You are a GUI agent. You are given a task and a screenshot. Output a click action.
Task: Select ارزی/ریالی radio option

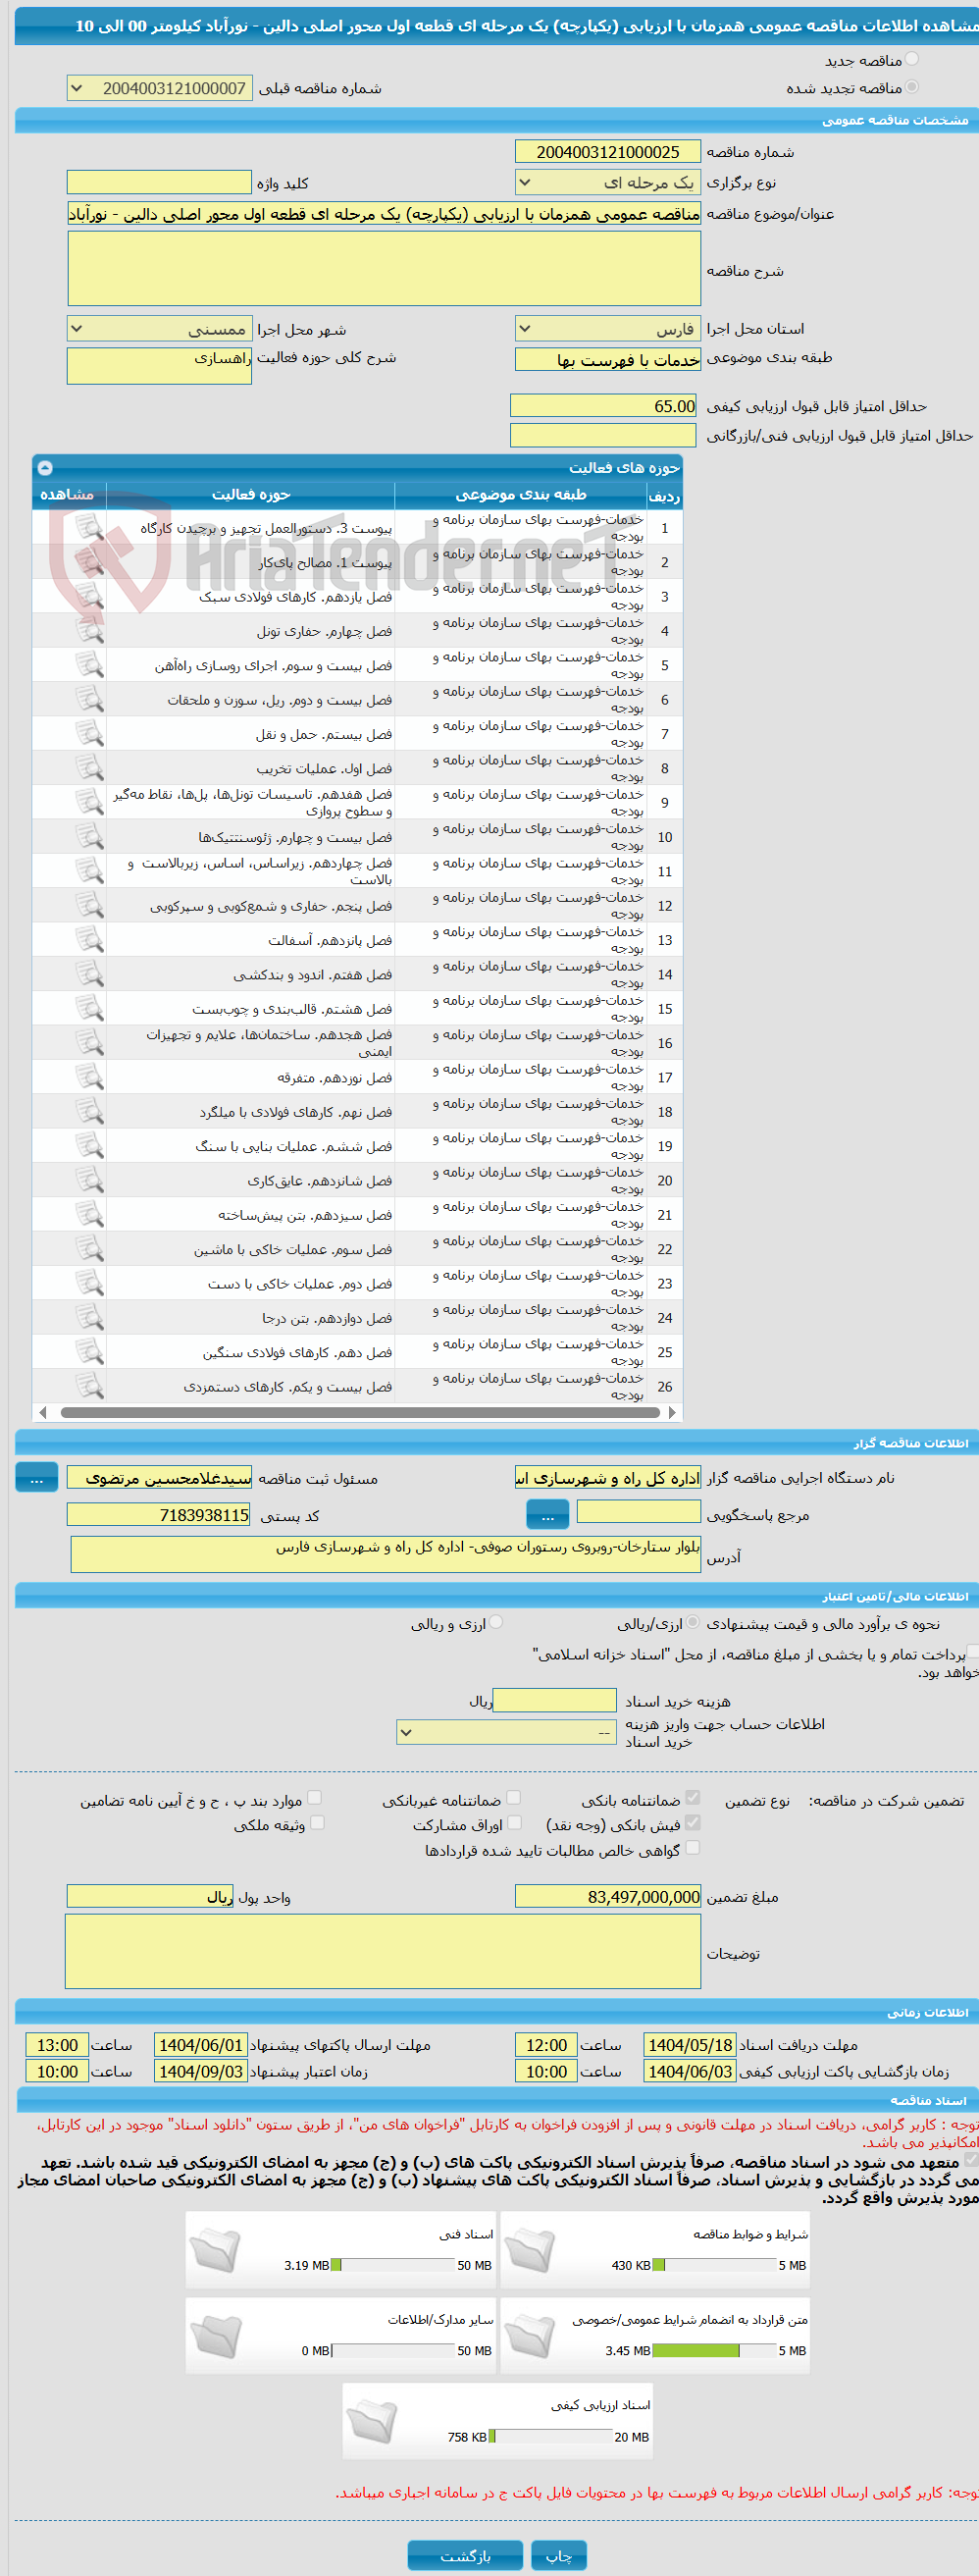693,1622
